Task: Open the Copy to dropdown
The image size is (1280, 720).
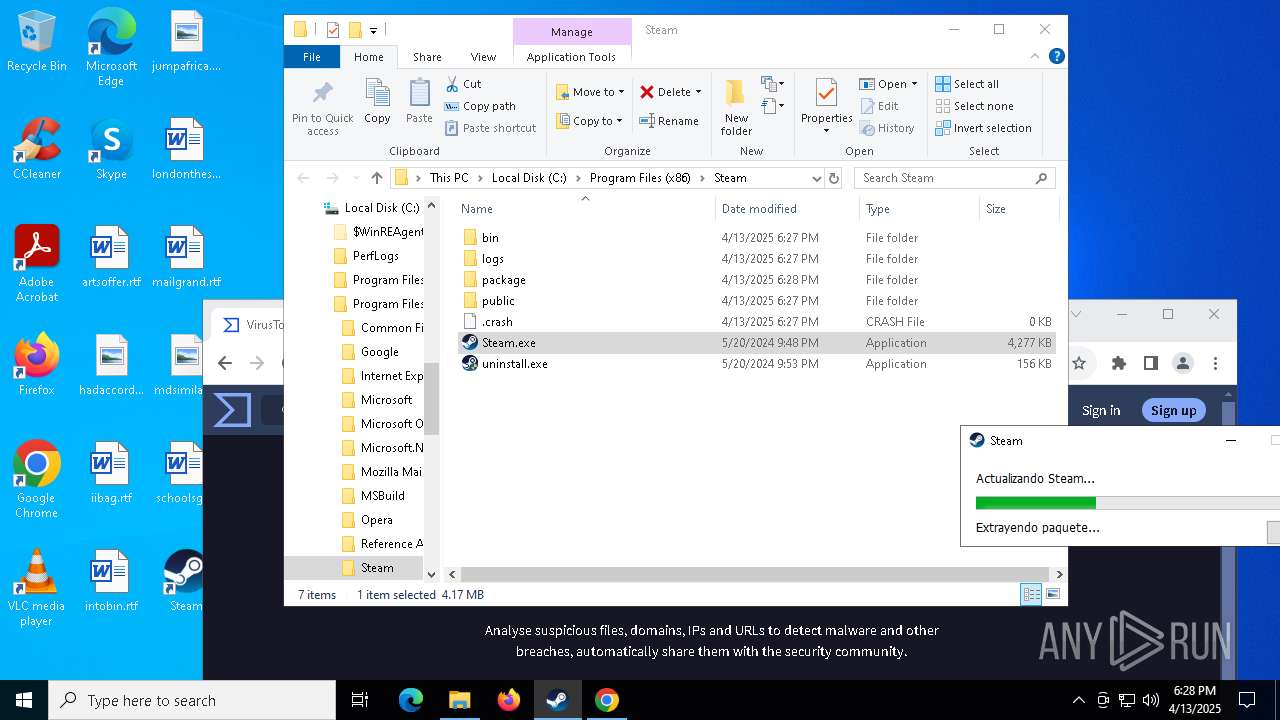Action: click(589, 121)
